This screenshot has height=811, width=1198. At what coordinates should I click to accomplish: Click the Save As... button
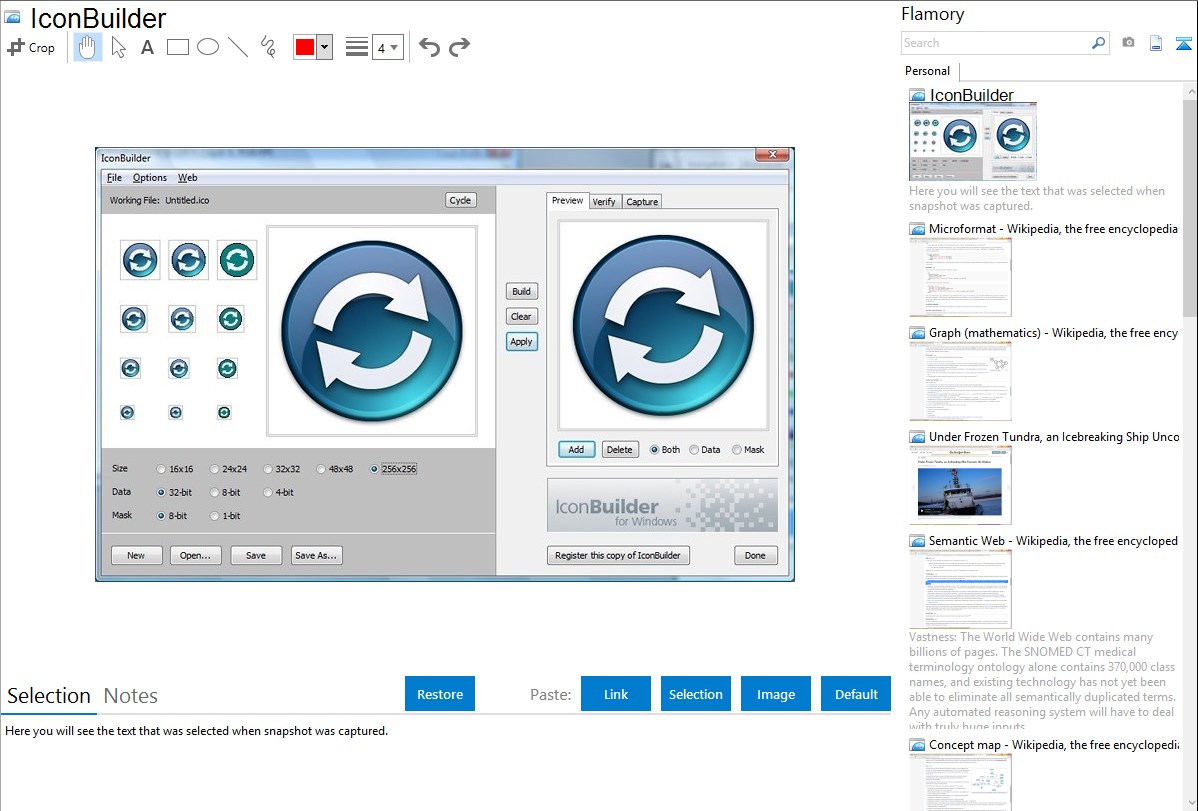click(x=316, y=556)
